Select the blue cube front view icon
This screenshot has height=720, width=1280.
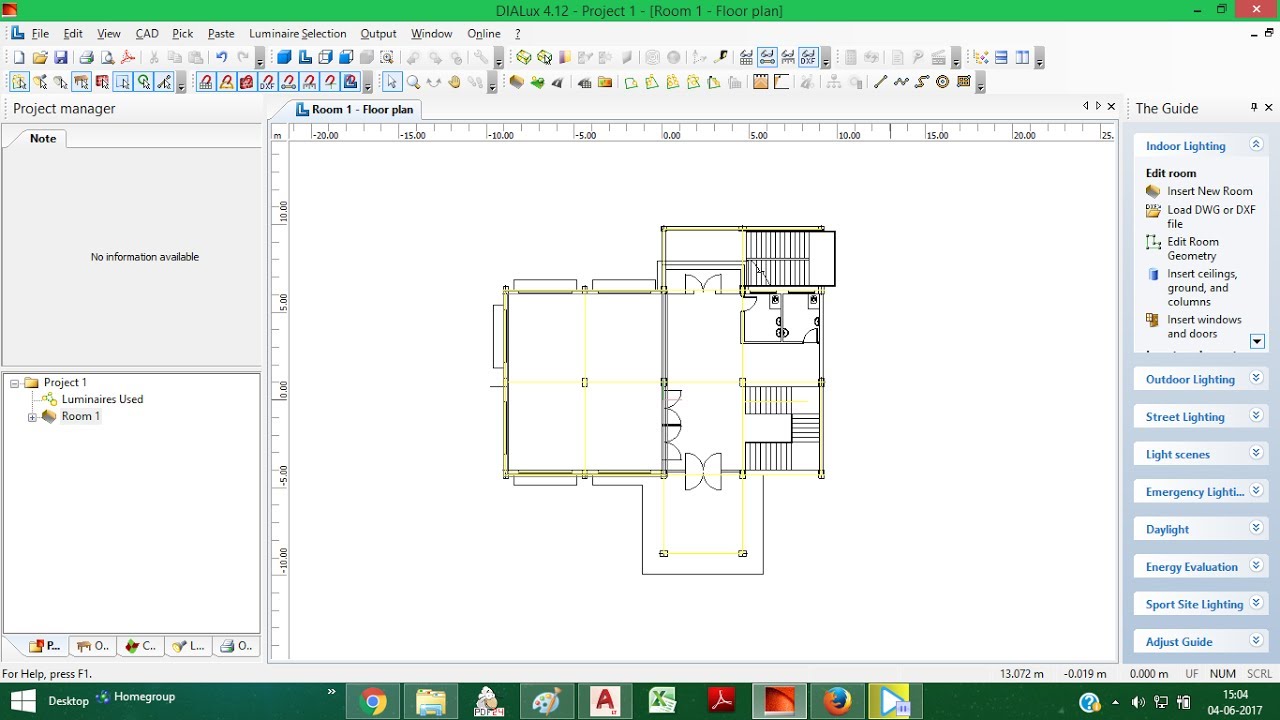tap(346, 58)
